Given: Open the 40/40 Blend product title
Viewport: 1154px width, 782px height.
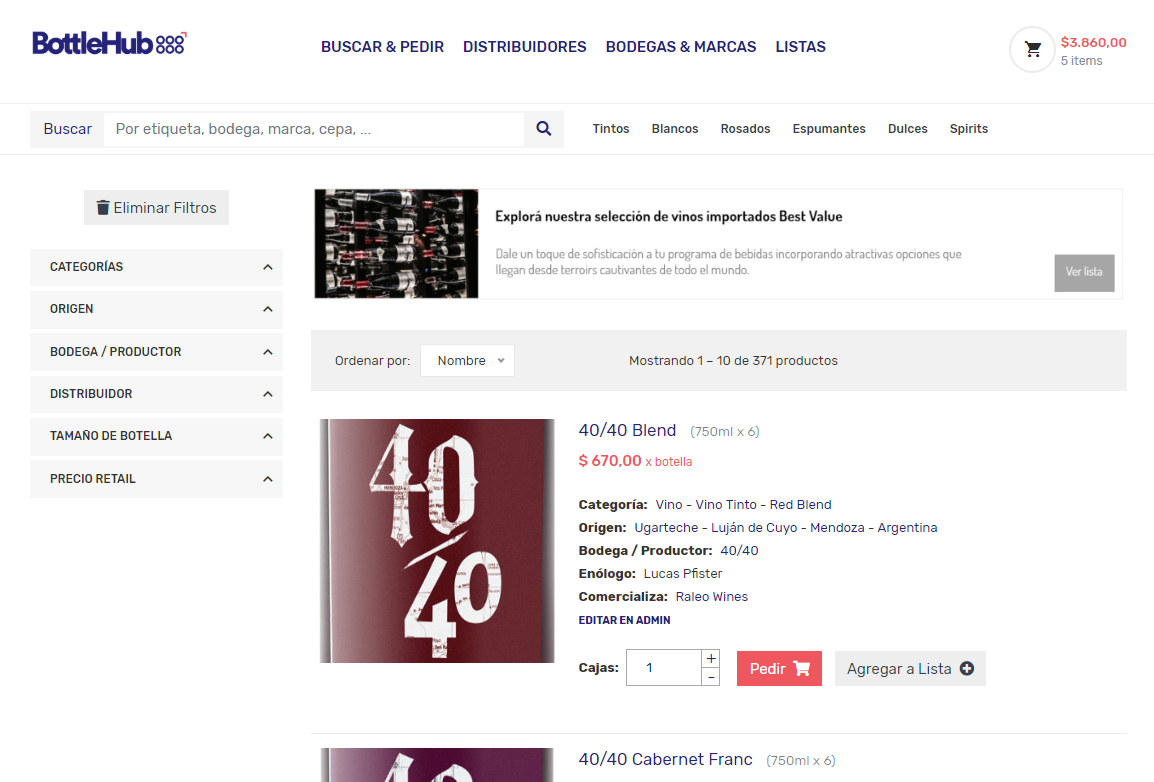Looking at the screenshot, I should tap(627, 430).
